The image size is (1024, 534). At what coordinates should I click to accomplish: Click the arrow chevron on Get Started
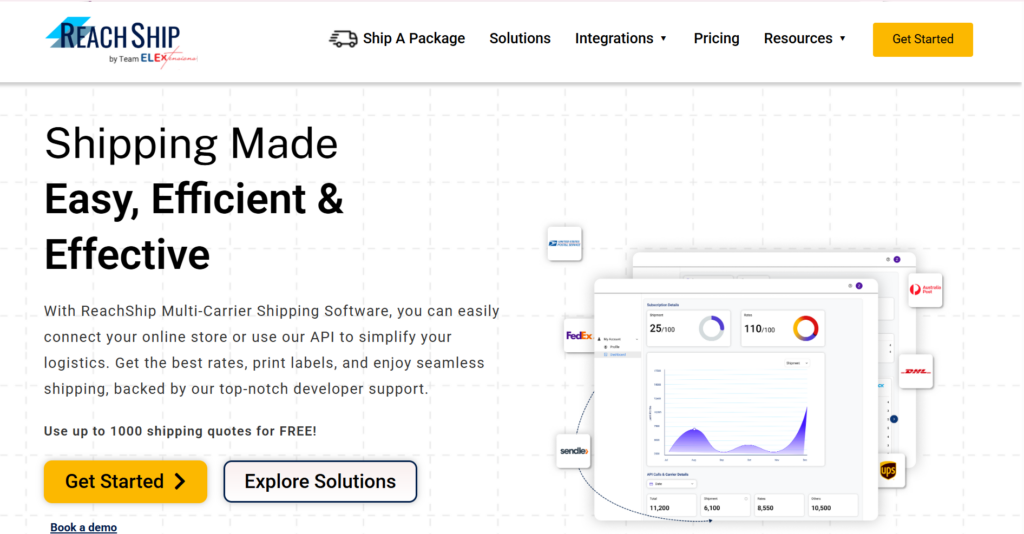180,482
